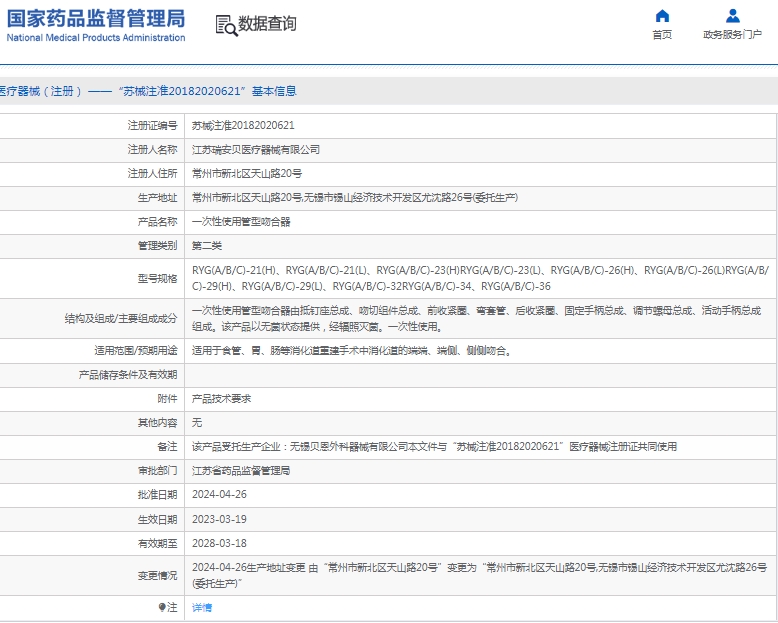Click the 注册证编号 row label

click(x=152, y=125)
